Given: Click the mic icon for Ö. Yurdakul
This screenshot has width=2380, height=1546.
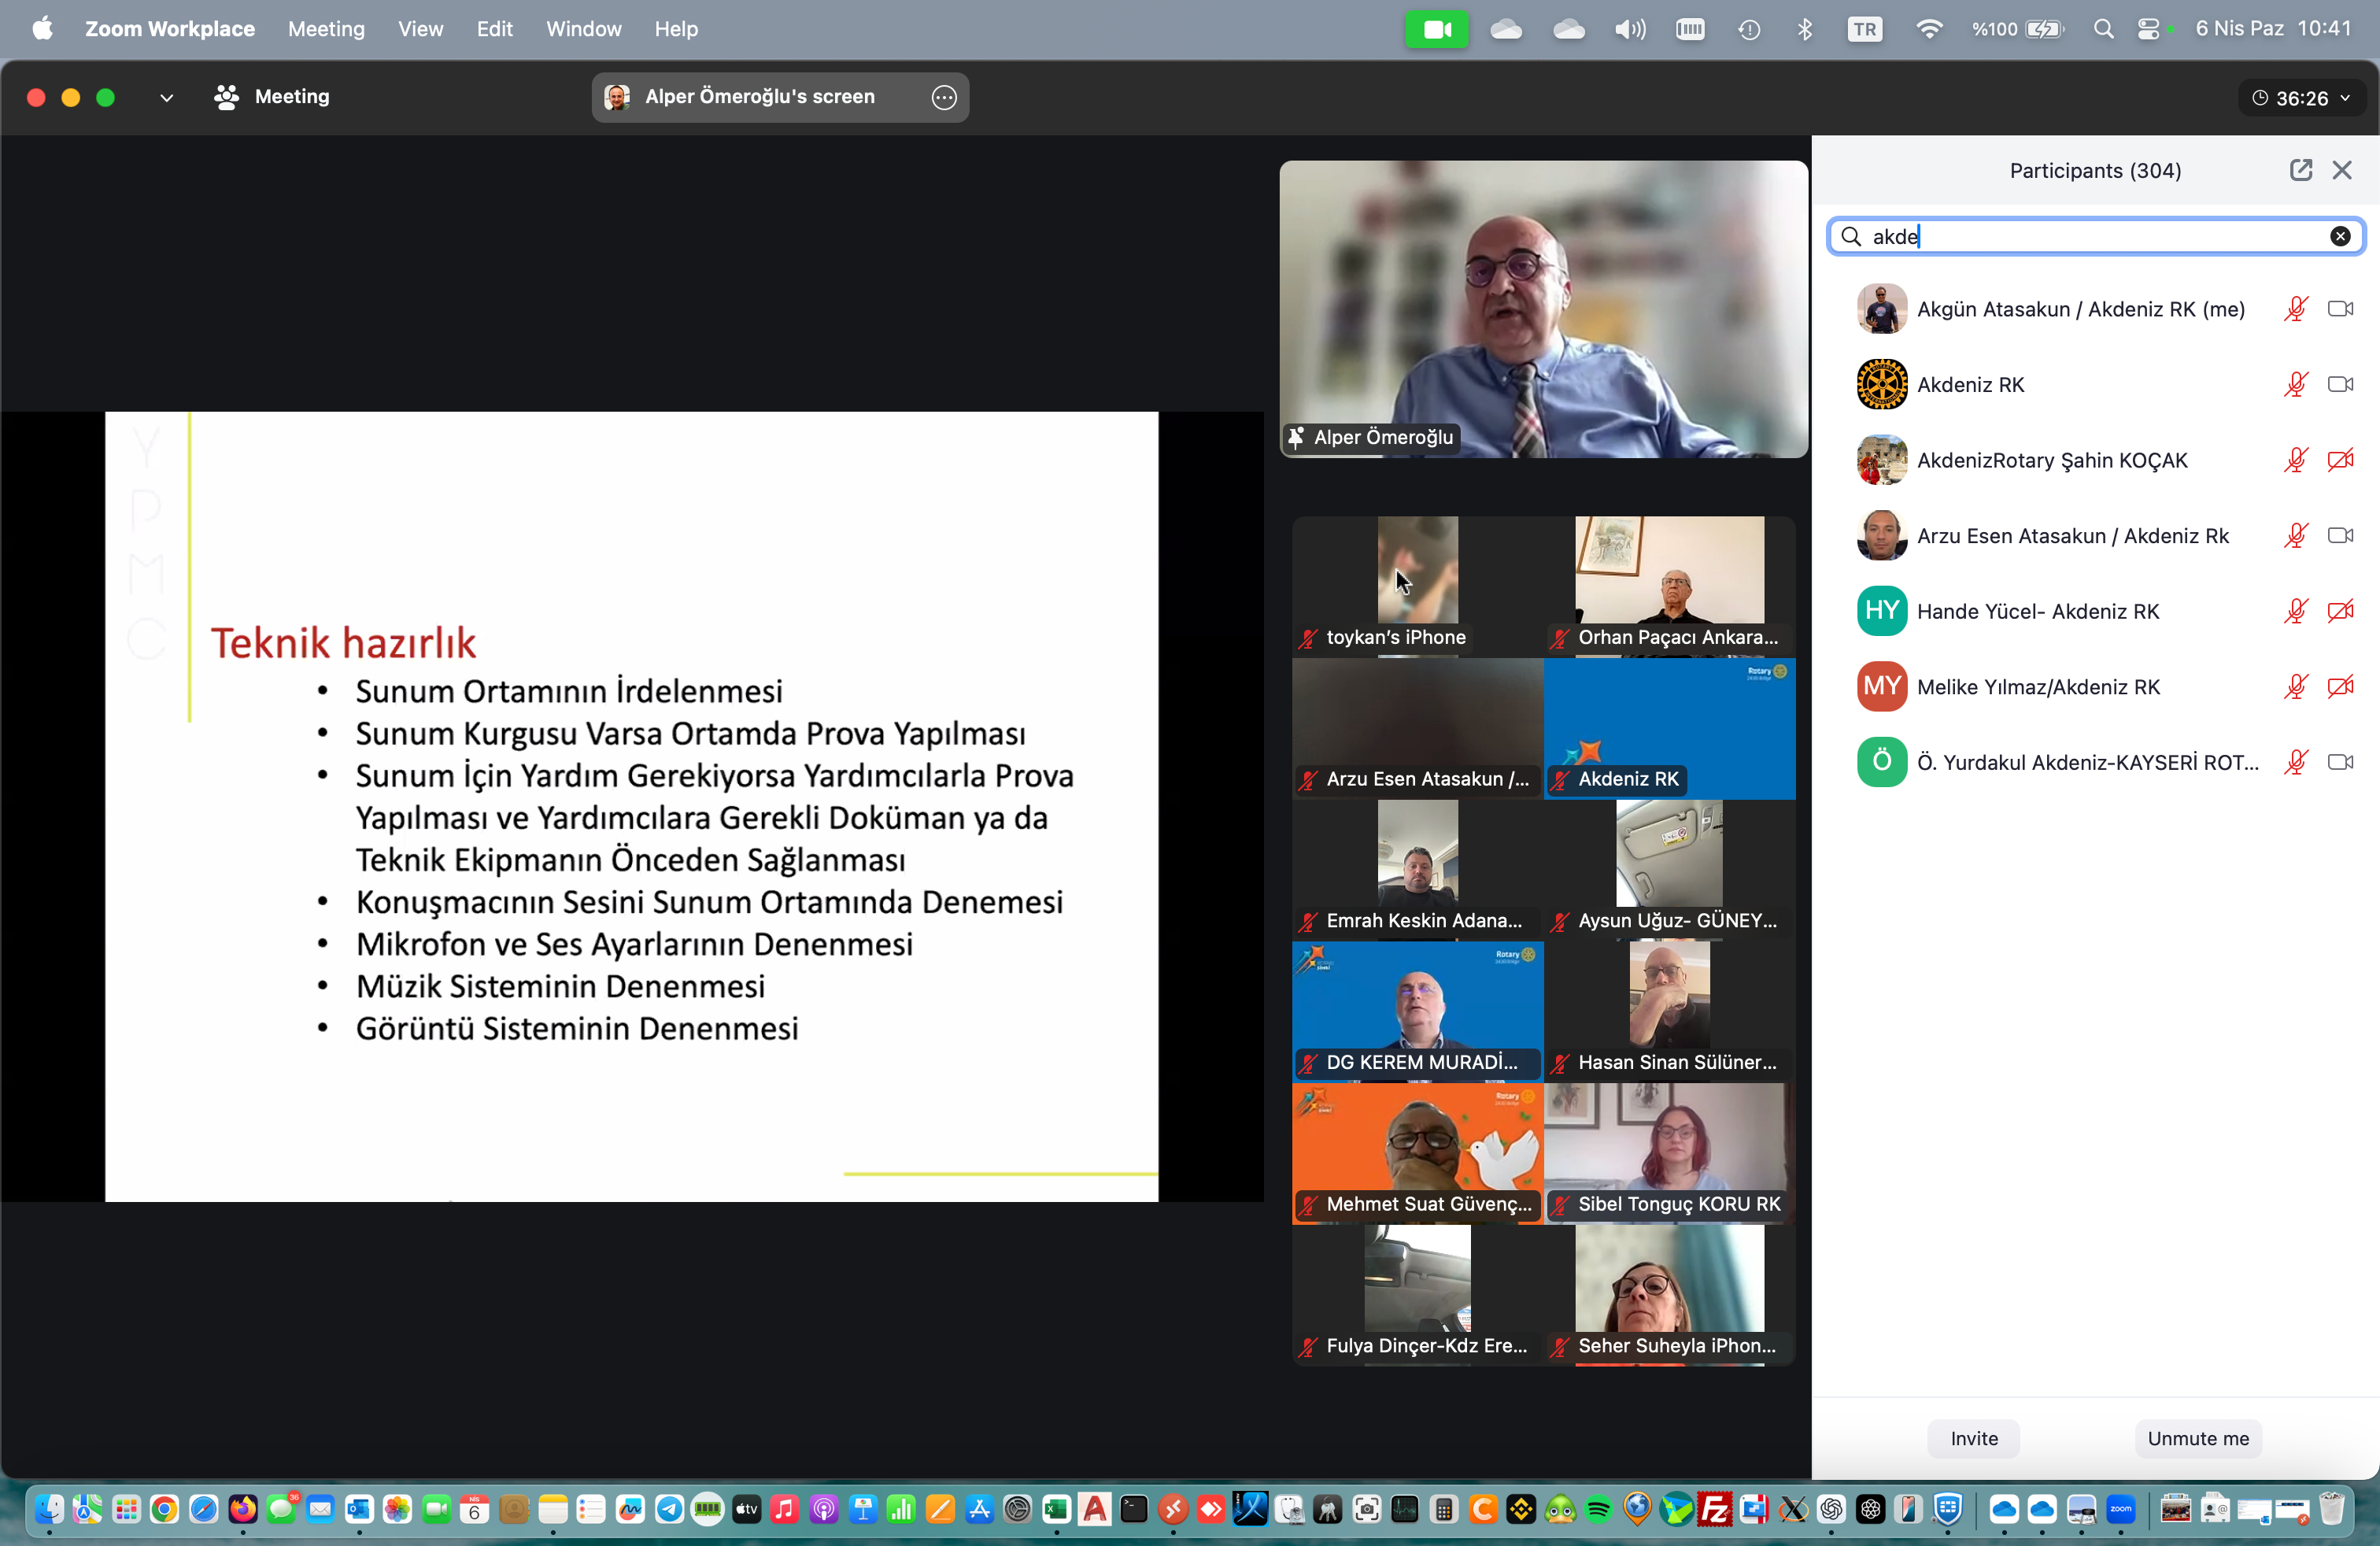Looking at the screenshot, I should [2296, 762].
